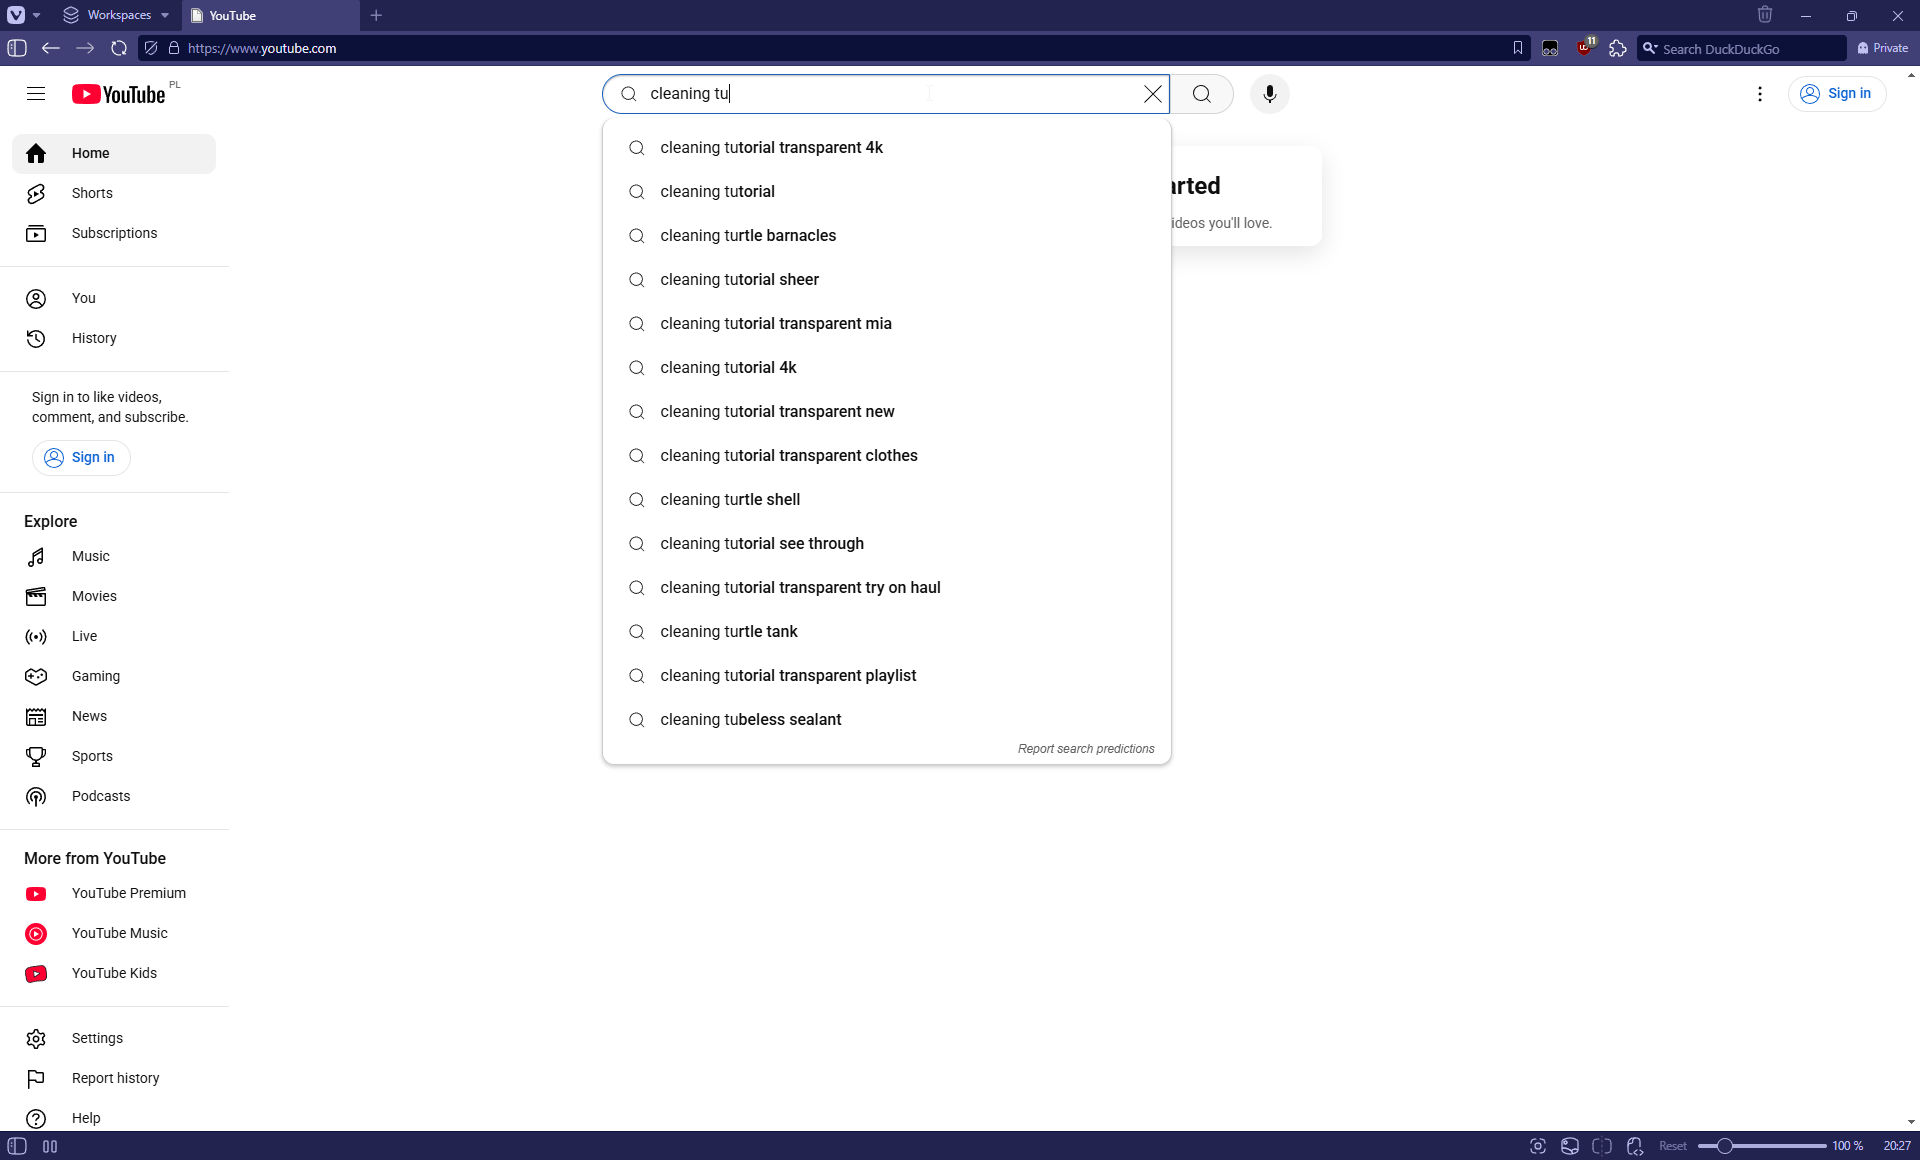Open YouTube settings three-dot menu

point(1759,94)
